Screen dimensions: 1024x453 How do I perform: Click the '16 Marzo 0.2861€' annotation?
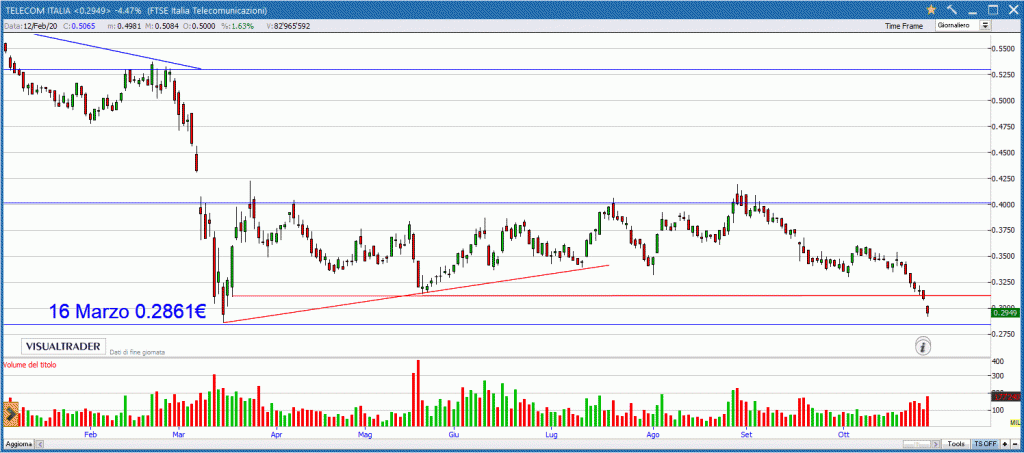pos(127,312)
